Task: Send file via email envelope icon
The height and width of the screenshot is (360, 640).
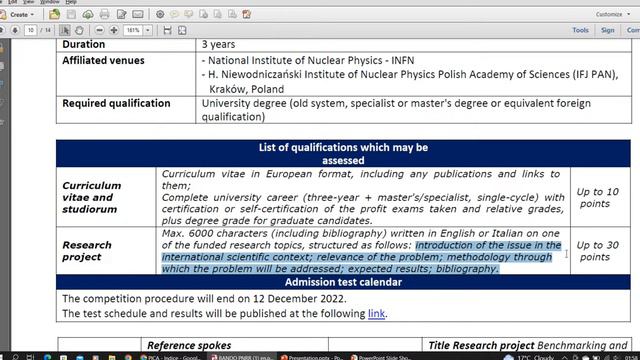Action: pos(138,14)
